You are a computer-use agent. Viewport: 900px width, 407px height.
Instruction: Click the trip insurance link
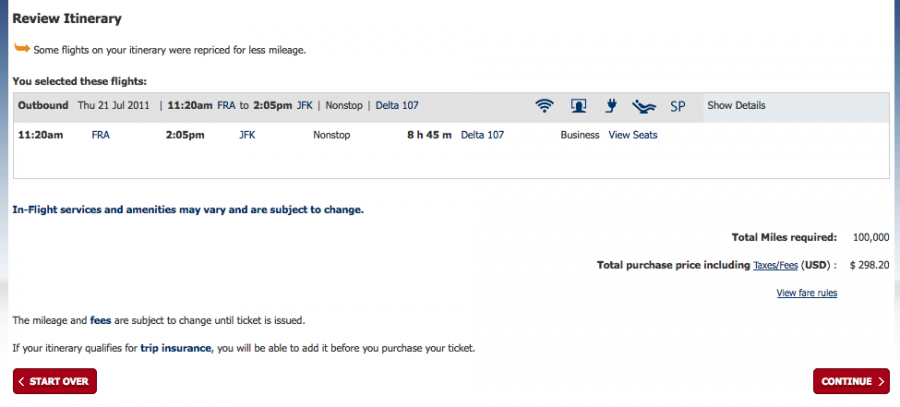pyautogui.click(x=176, y=348)
